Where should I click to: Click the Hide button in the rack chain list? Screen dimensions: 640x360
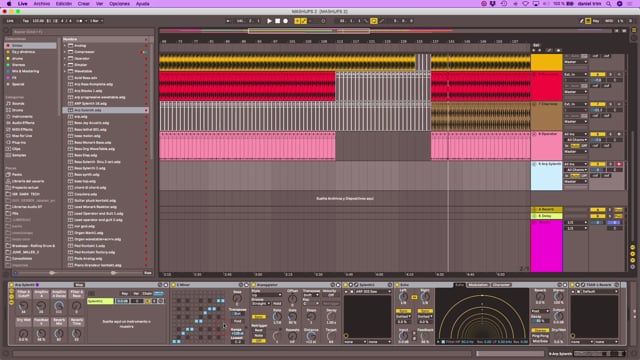tap(158, 293)
